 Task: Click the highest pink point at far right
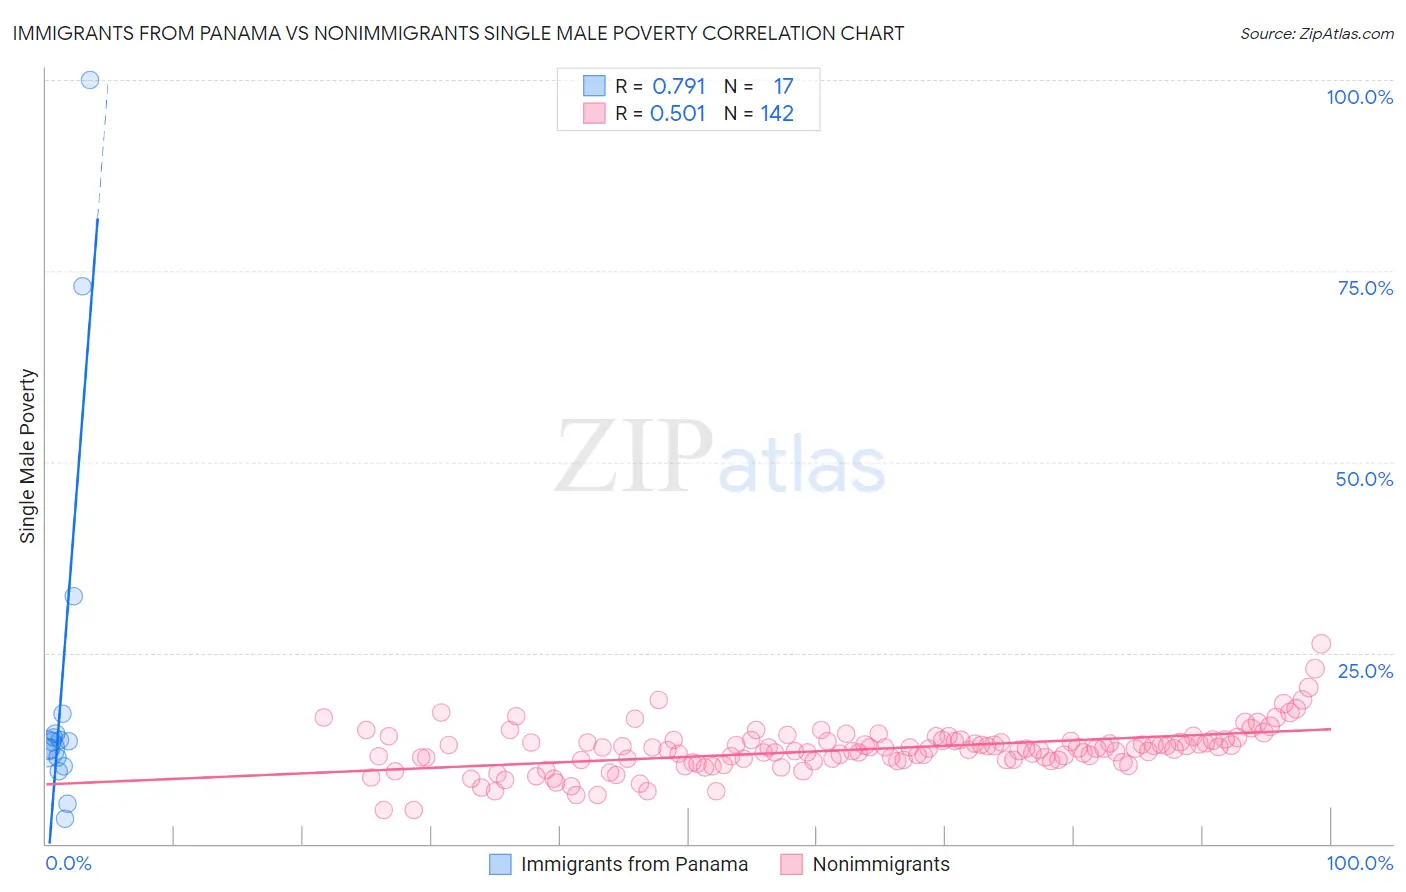[1321, 644]
